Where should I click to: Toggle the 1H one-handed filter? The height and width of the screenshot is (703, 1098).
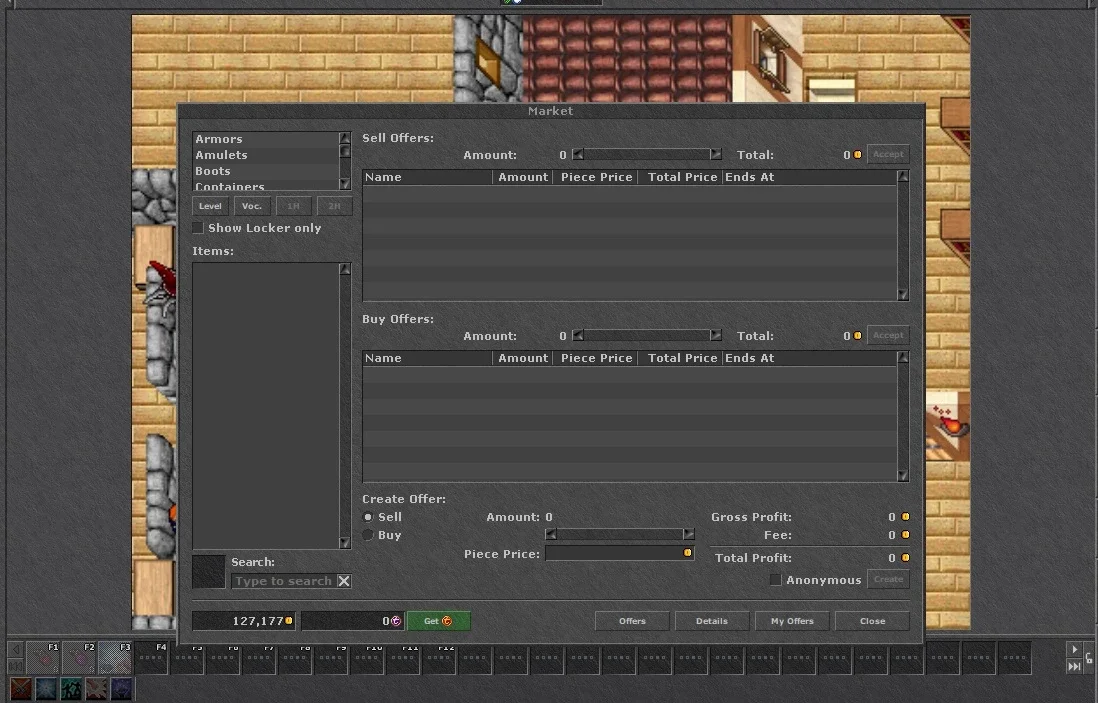[x=293, y=206]
